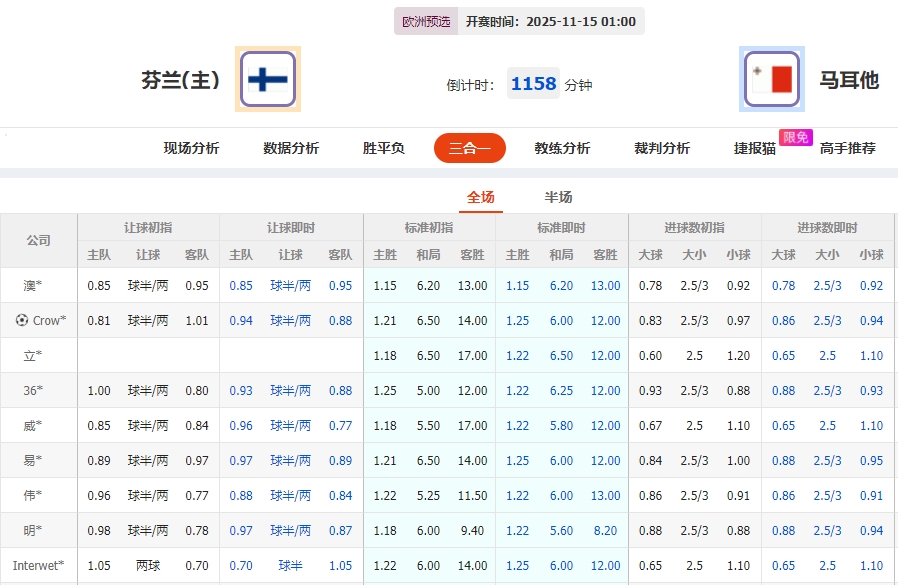Click Crow* live home win odds 1.25

pyautogui.click(x=520, y=319)
